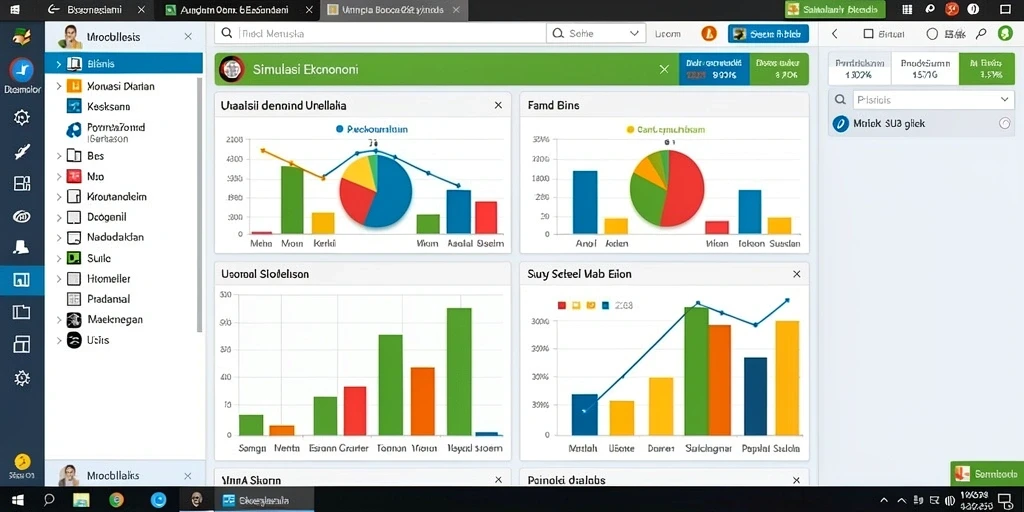Click the search magnifier icon in right panel header

(981, 34)
